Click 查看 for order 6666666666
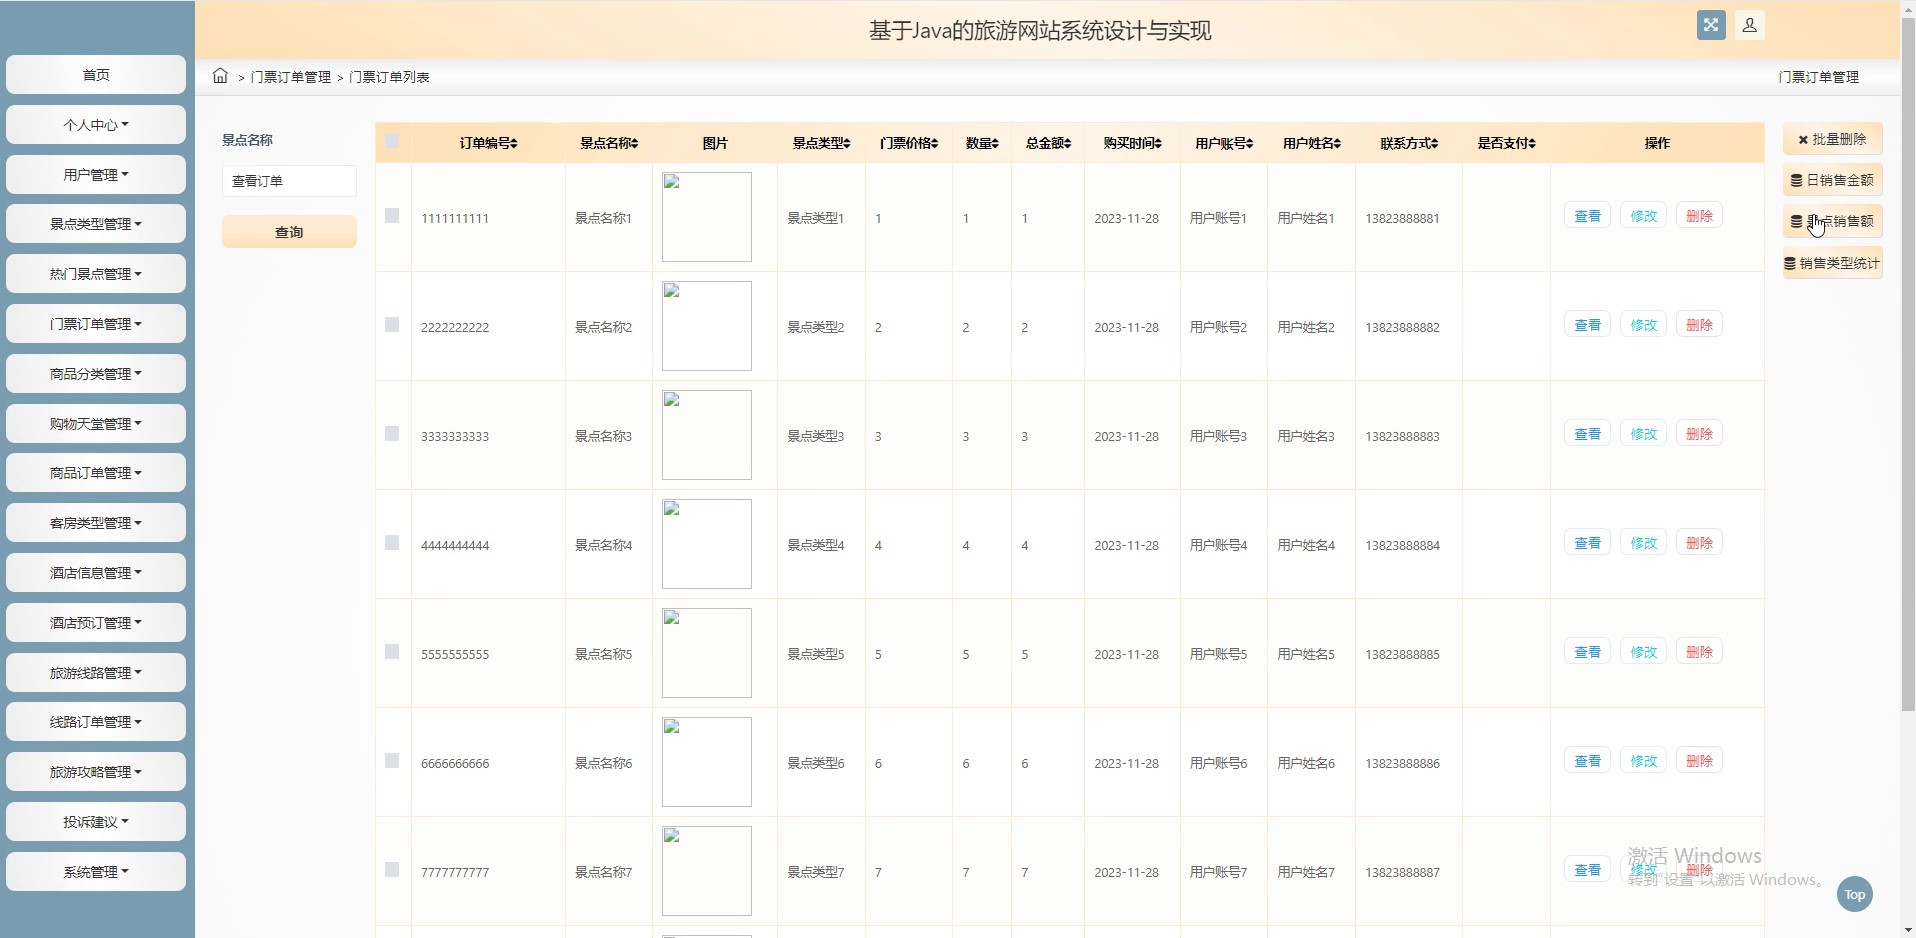Viewport: 1916px width, 938px height. tap(1588, 761)
